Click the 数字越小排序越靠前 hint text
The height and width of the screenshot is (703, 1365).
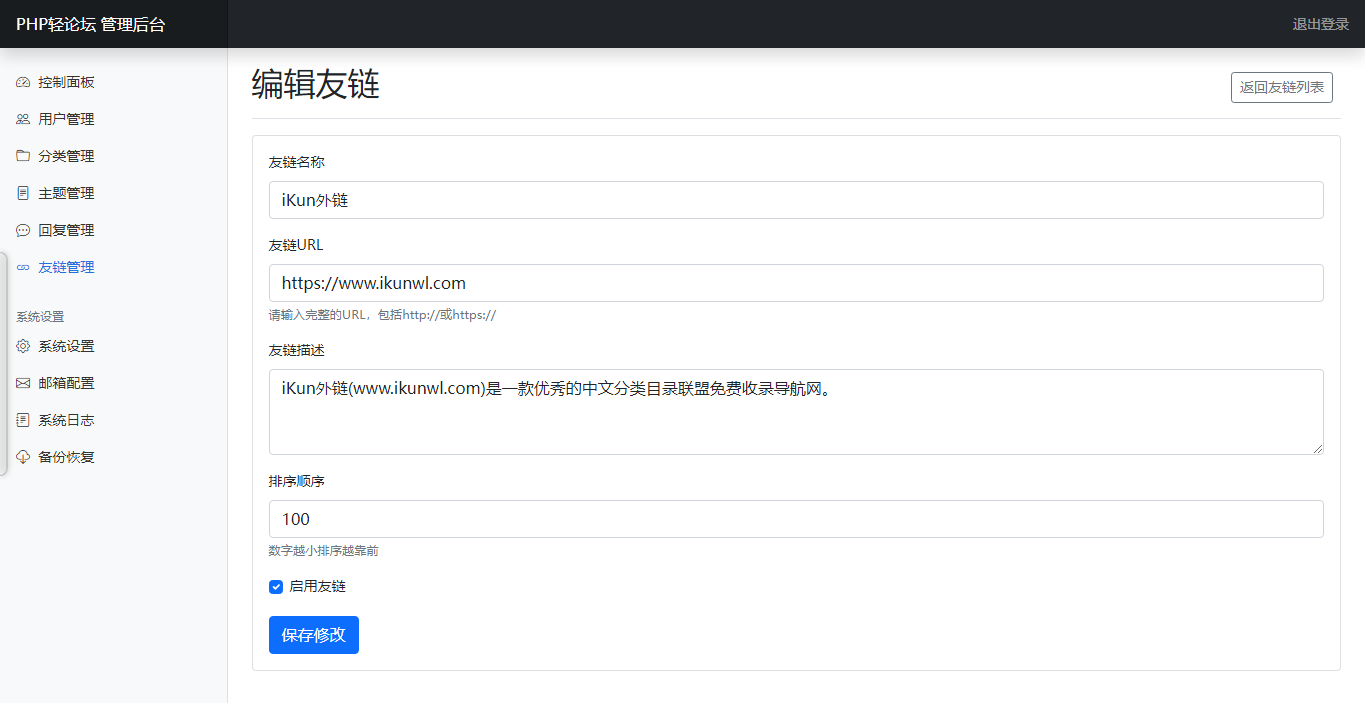[324, 551]
